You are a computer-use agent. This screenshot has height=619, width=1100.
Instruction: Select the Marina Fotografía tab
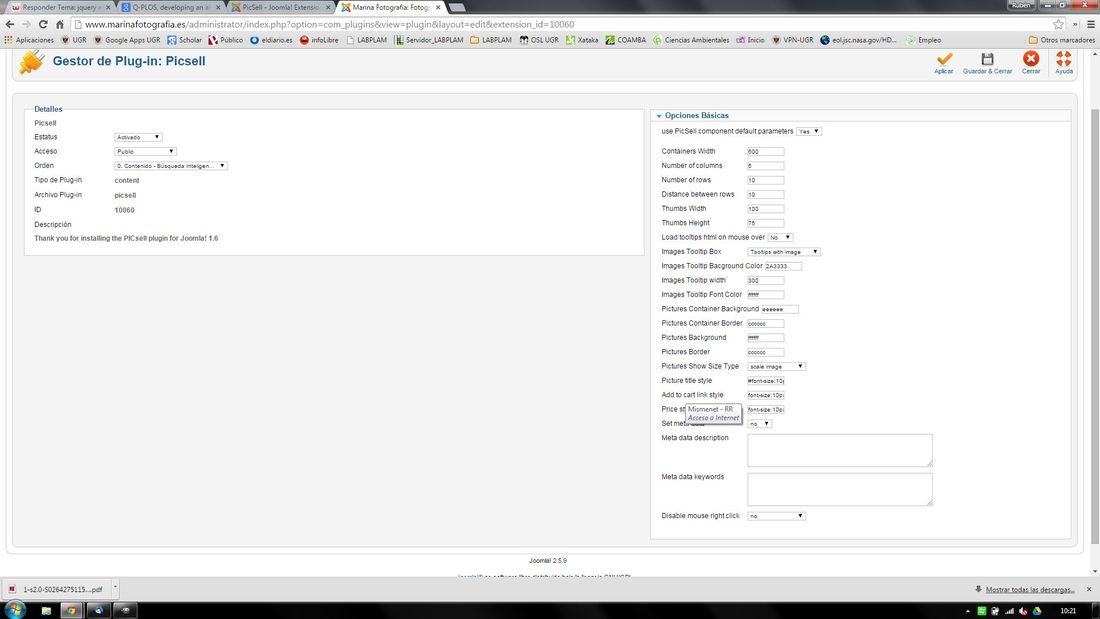(391, 7)
